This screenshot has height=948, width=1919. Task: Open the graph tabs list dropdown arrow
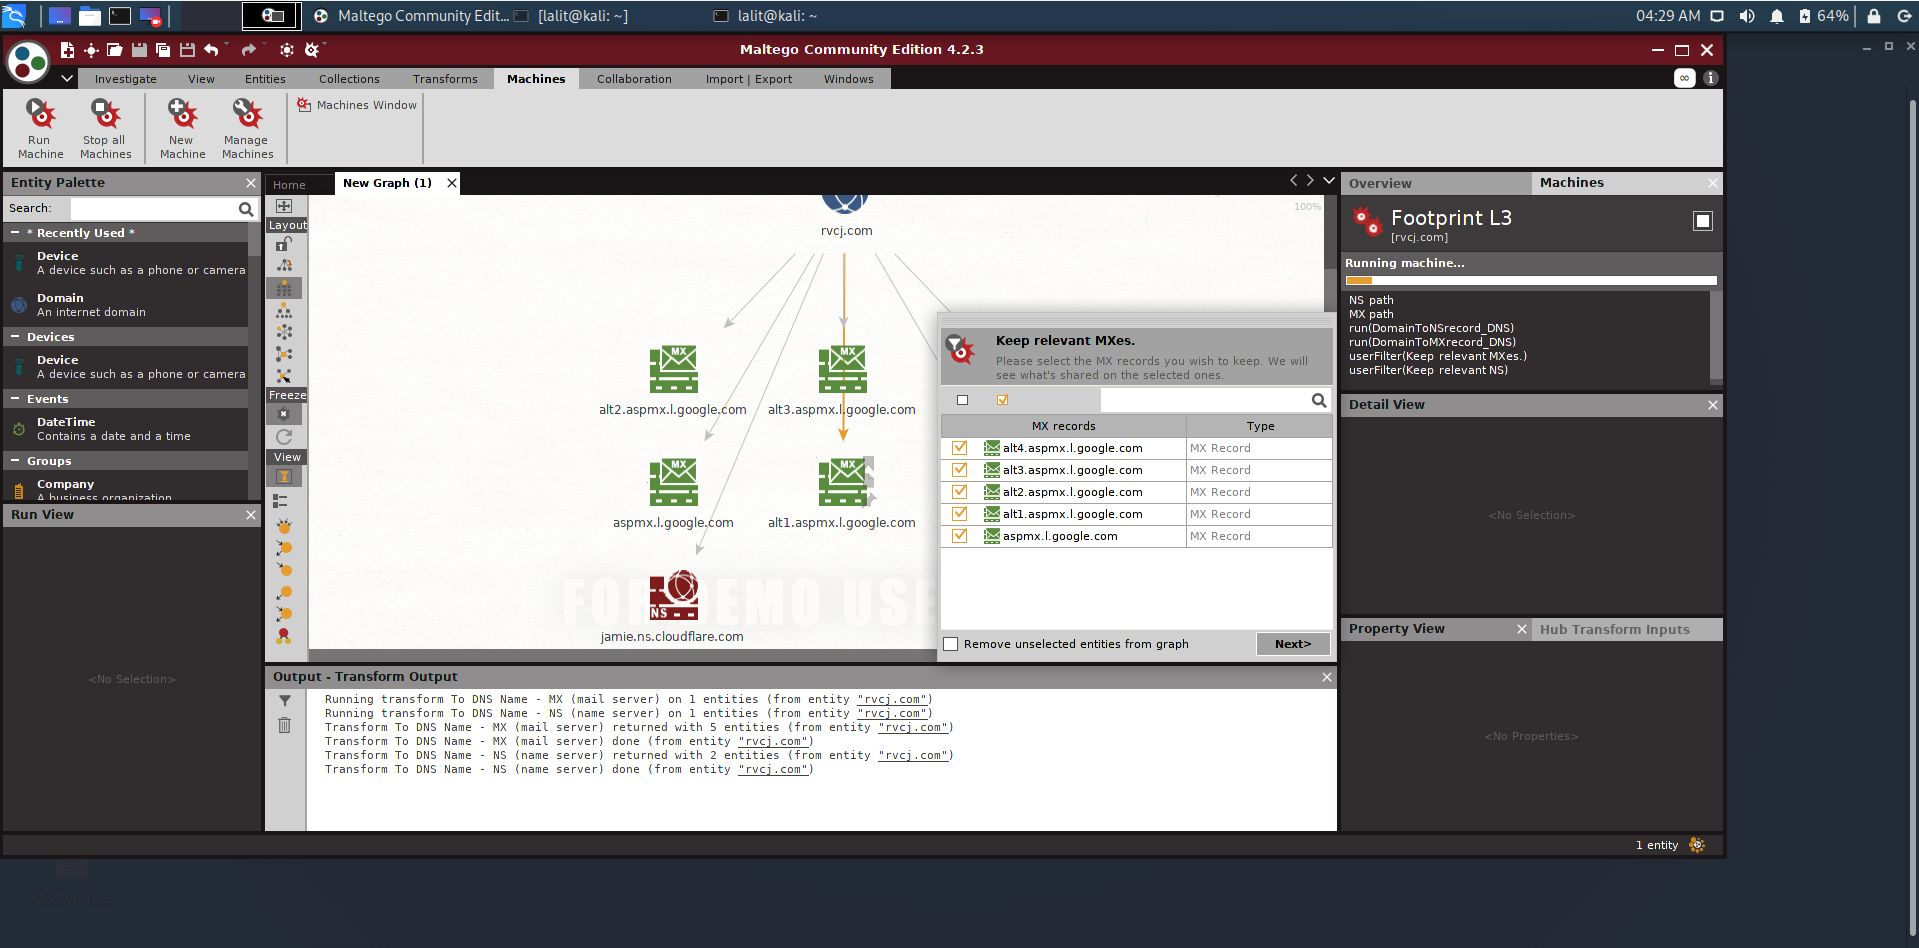1329,181
